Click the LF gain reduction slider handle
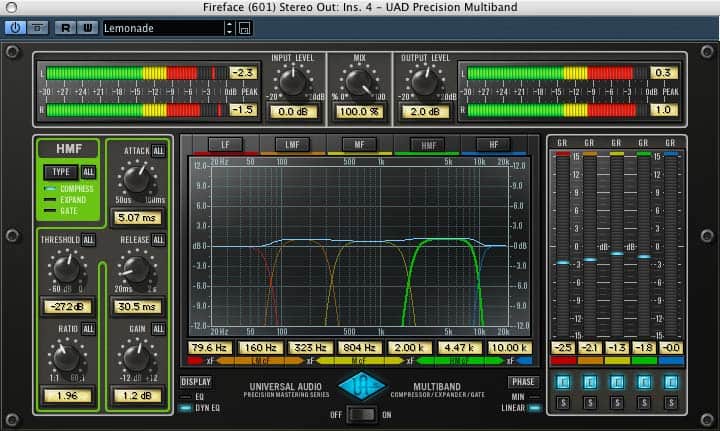Screen dimensions: 720x431 click(563, 263)
